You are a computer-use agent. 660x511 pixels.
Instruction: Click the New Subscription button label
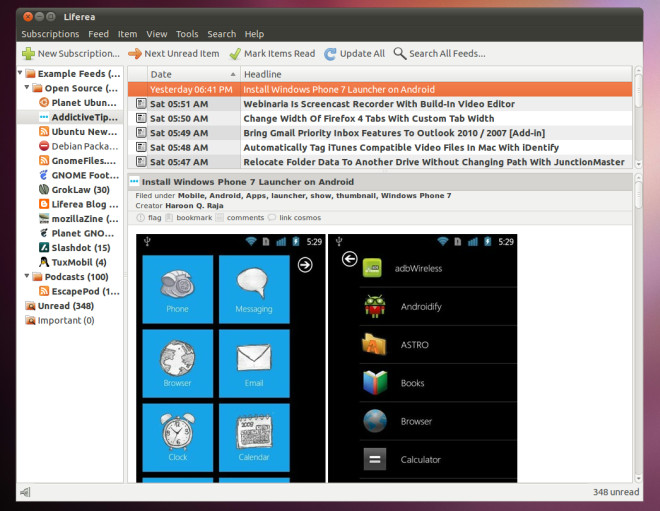pyautogui.click(x=79, y=53)
